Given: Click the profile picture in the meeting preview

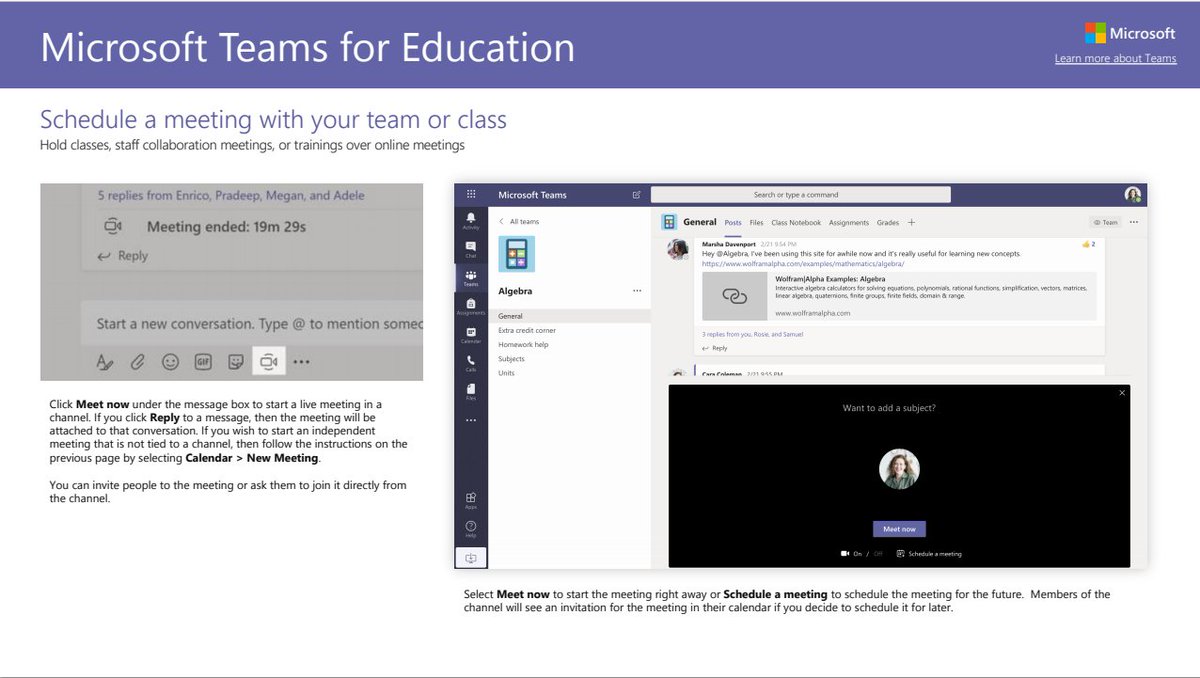Looking at the screenshot, I should coord(899,469).
